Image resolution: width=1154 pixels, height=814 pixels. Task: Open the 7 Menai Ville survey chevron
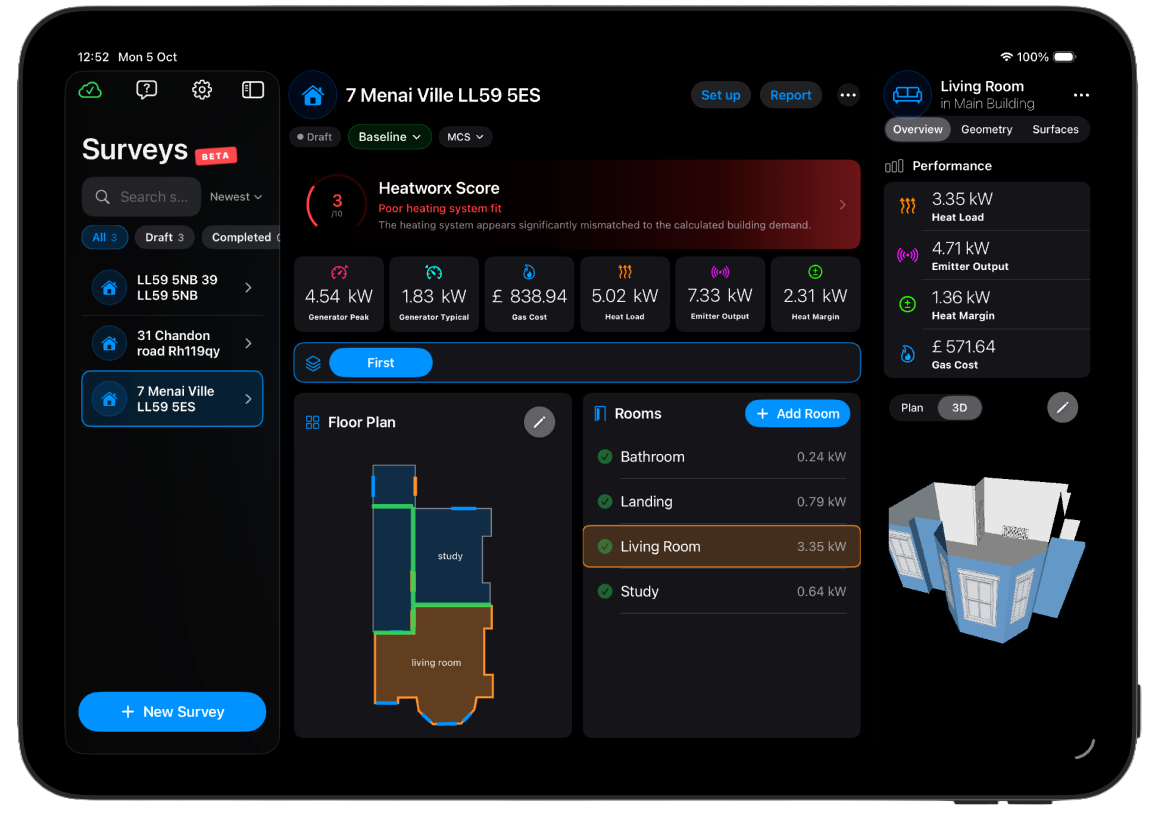click(x=248, y=399)
